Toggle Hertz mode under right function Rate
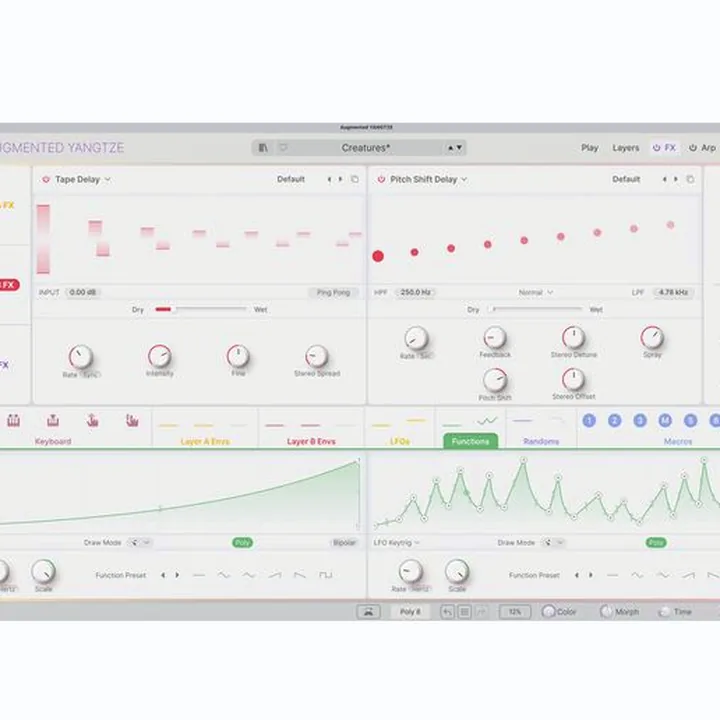The width and height of the screenshot is (720, 720). click(x=419, y=589)
